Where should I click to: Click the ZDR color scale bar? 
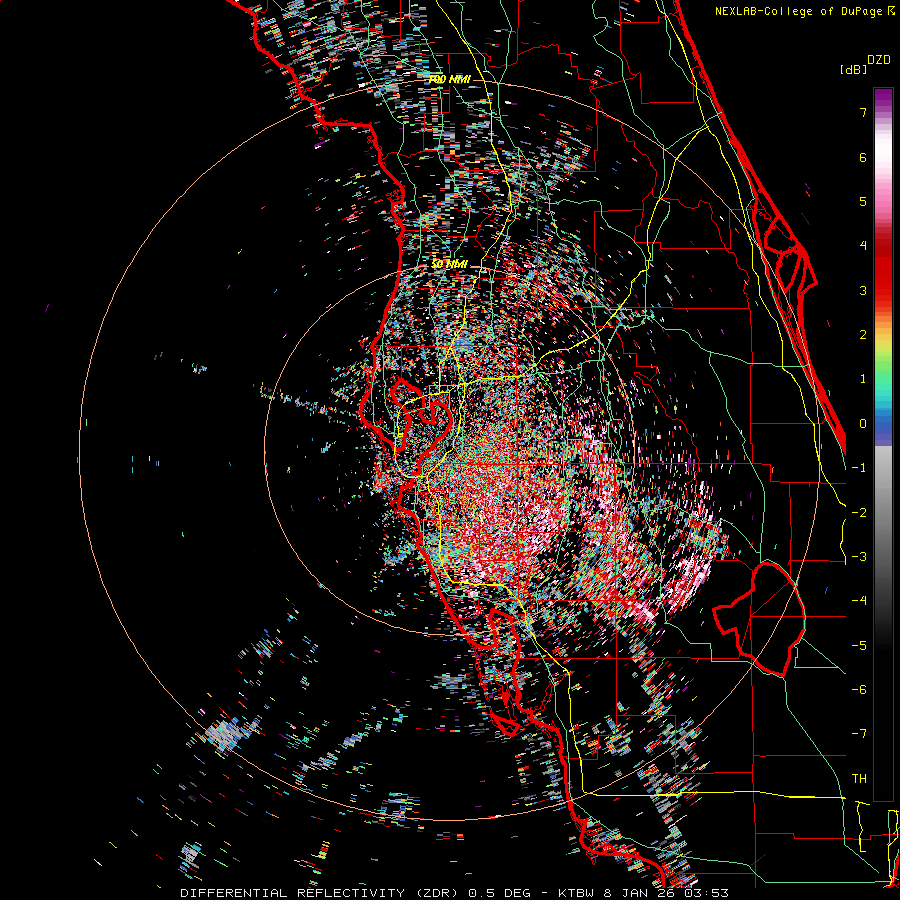(883, 444)
